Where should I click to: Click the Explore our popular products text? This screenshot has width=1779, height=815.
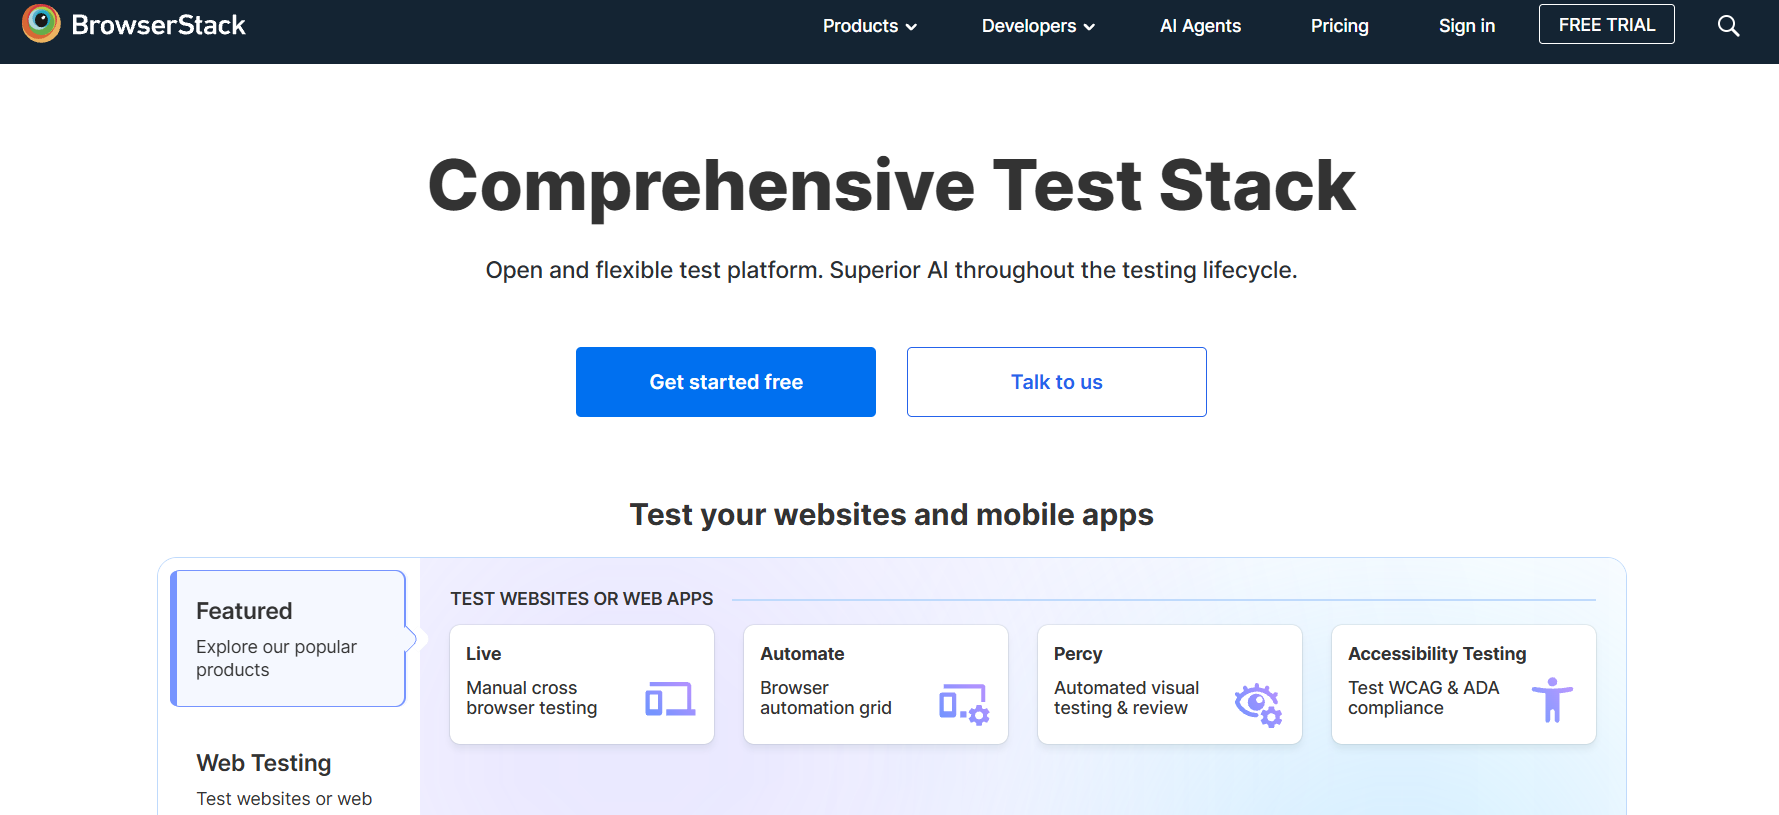tap(276, 658)
